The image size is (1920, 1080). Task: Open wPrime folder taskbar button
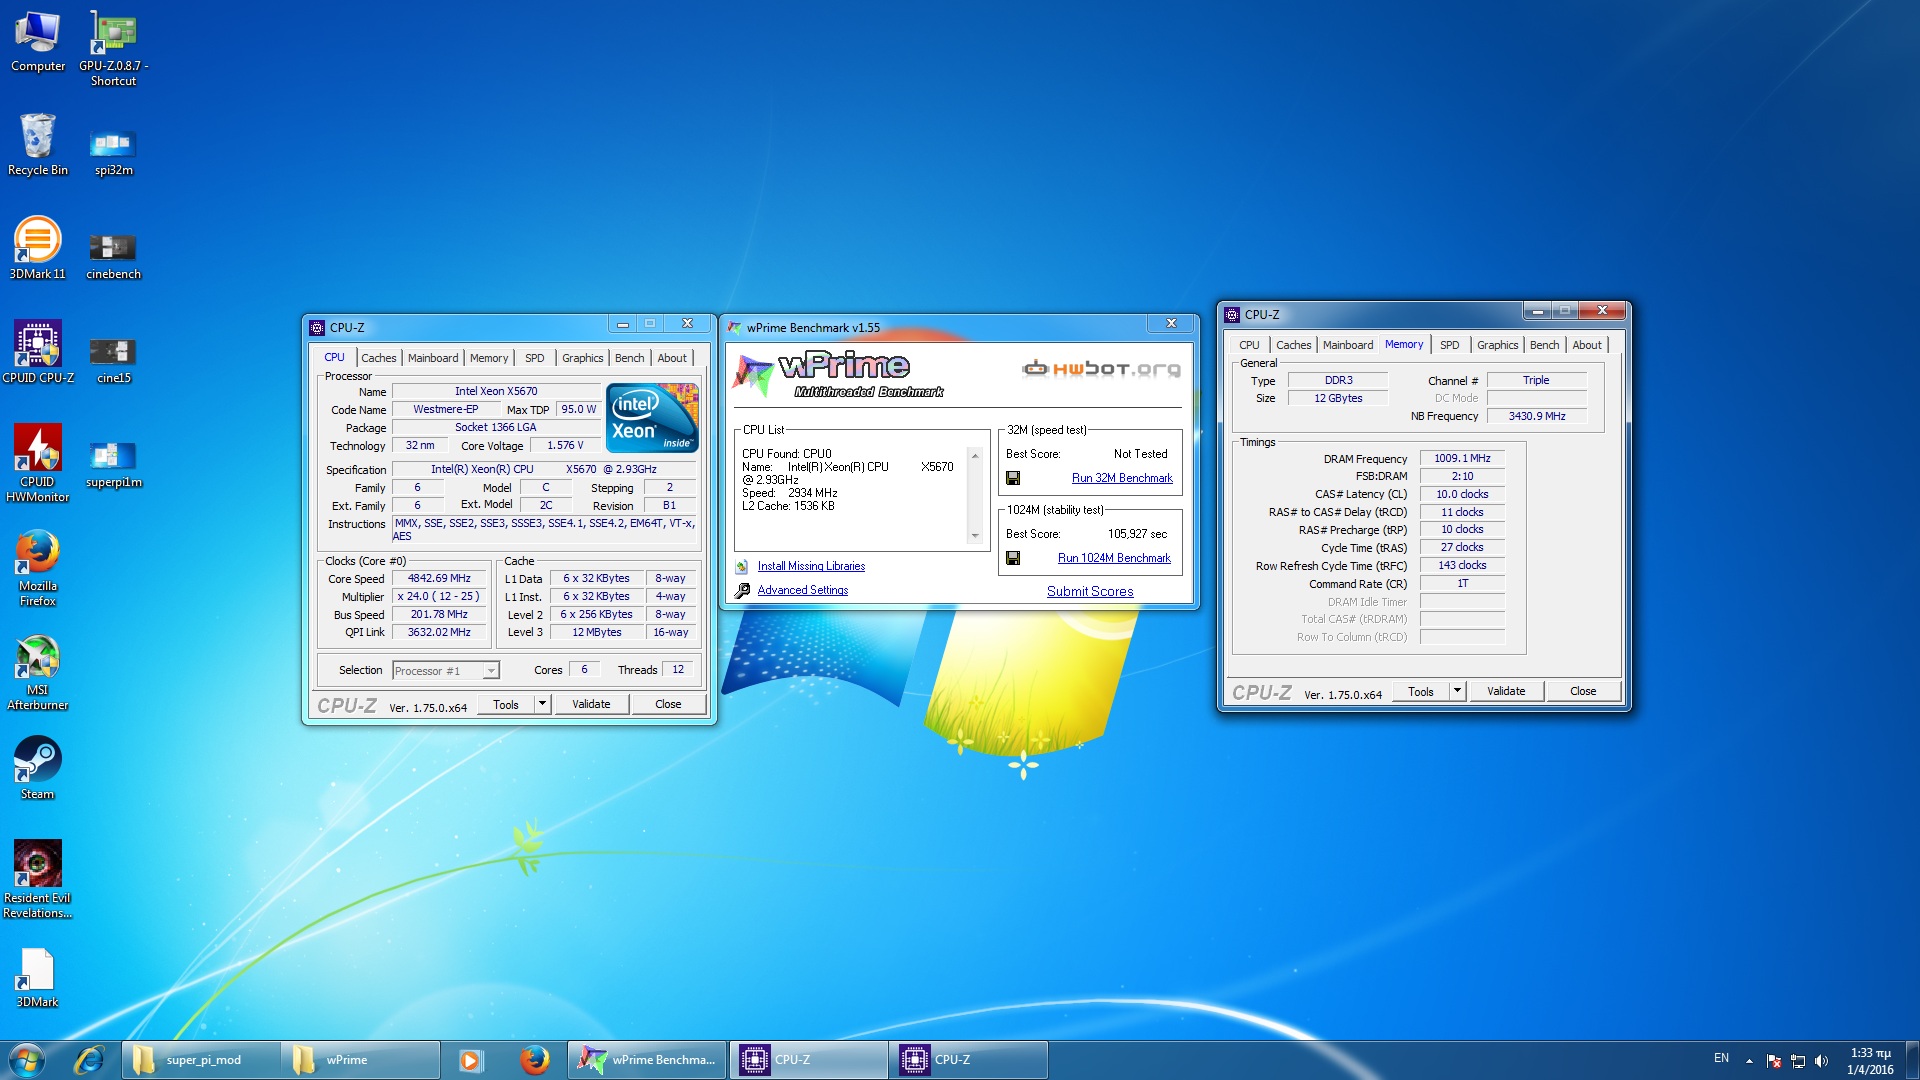360,1060
